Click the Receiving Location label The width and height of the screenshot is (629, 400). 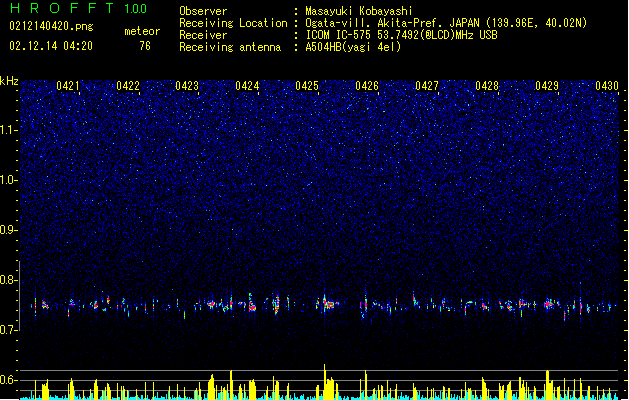[233, 23]
